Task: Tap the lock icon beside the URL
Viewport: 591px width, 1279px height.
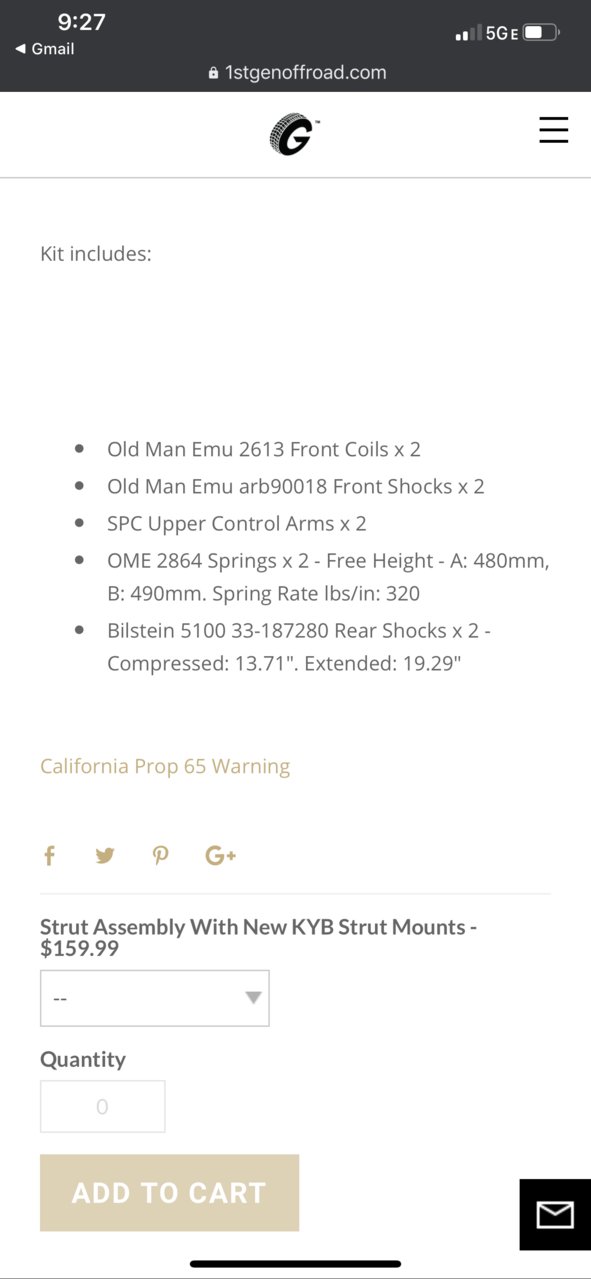Action: coord(212,73)
